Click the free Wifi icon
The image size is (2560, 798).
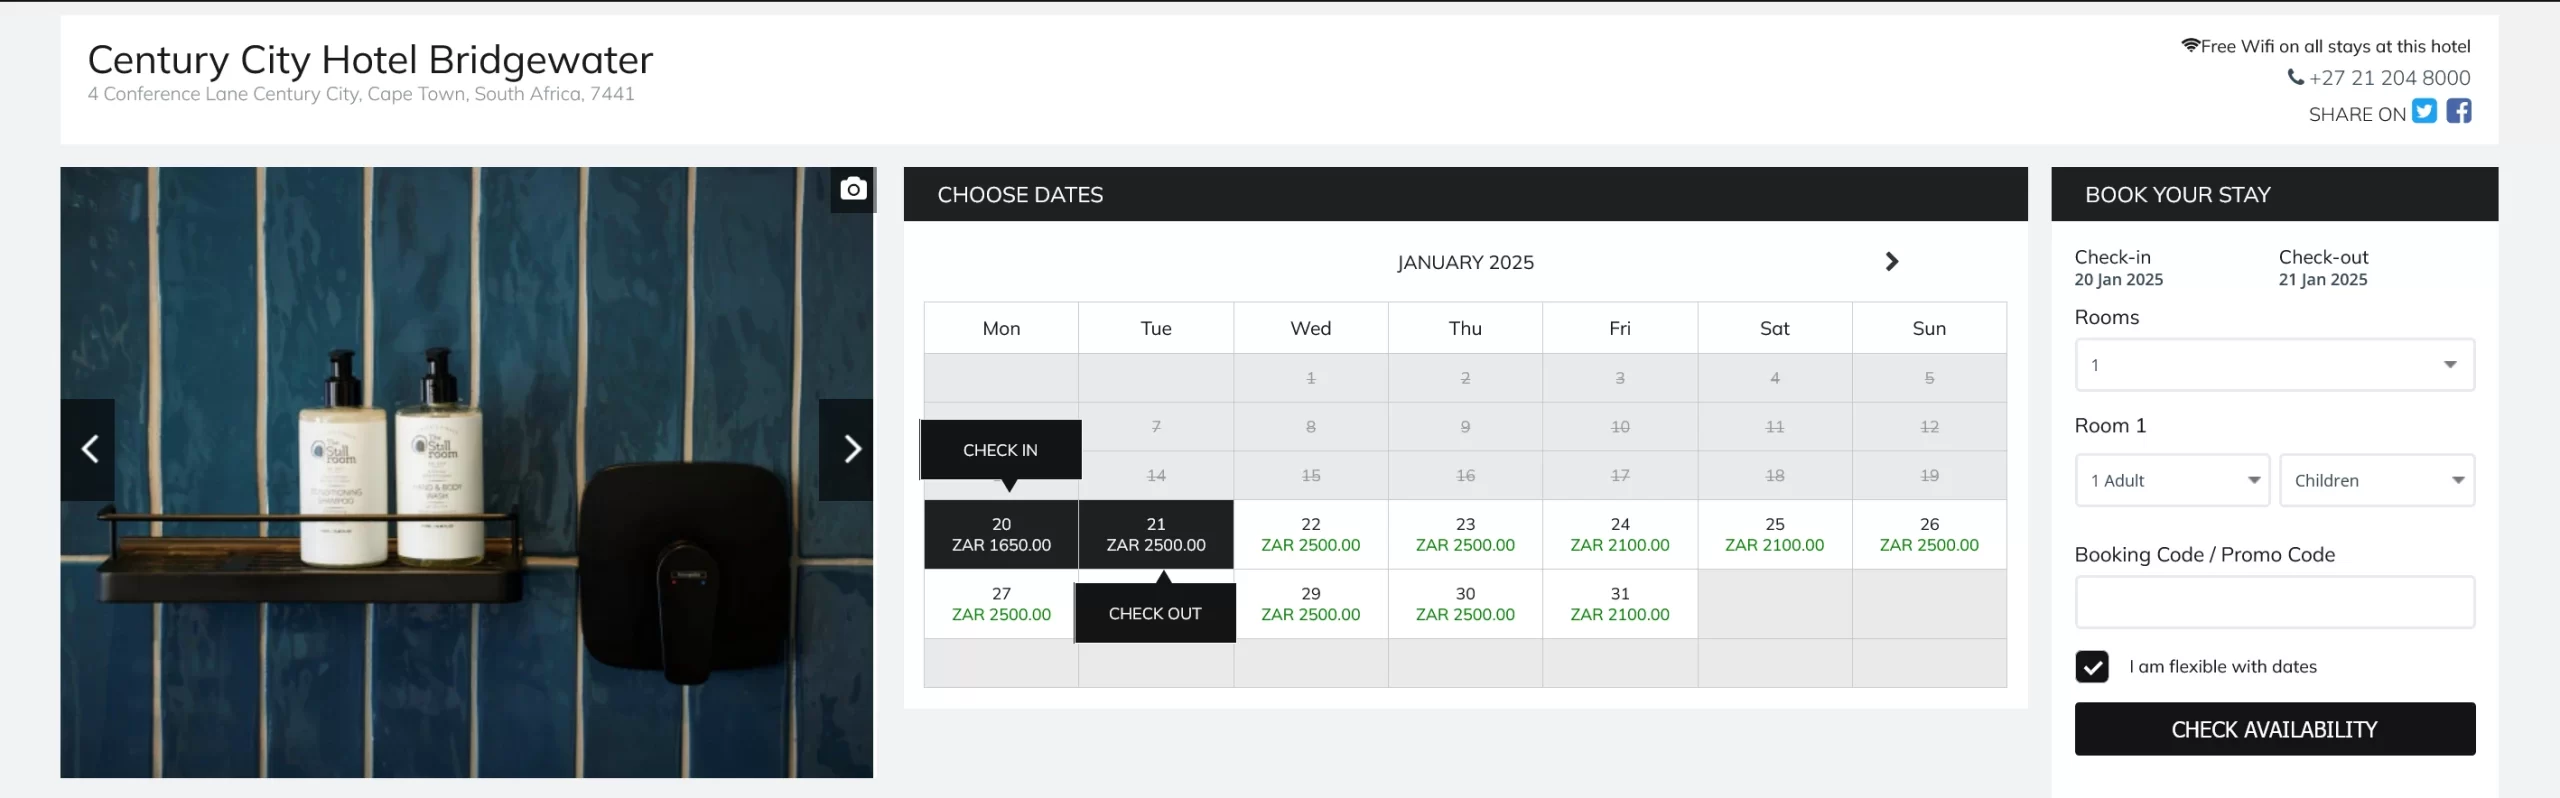2190,45
